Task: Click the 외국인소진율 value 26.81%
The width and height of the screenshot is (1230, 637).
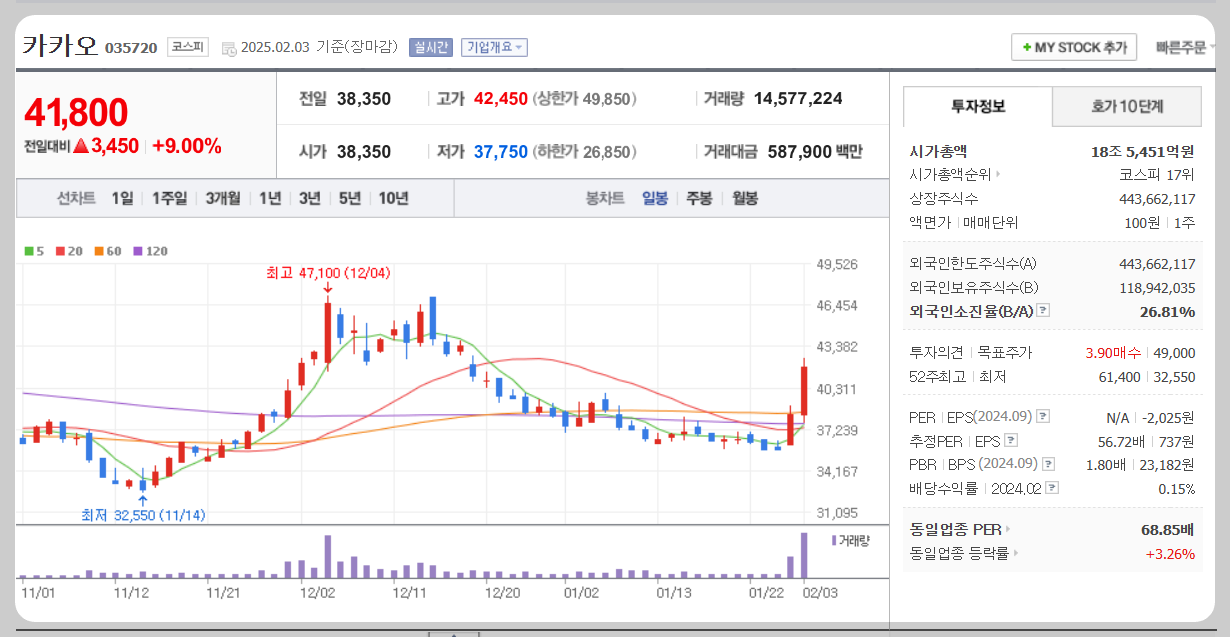Action: tap(1167, 312)
